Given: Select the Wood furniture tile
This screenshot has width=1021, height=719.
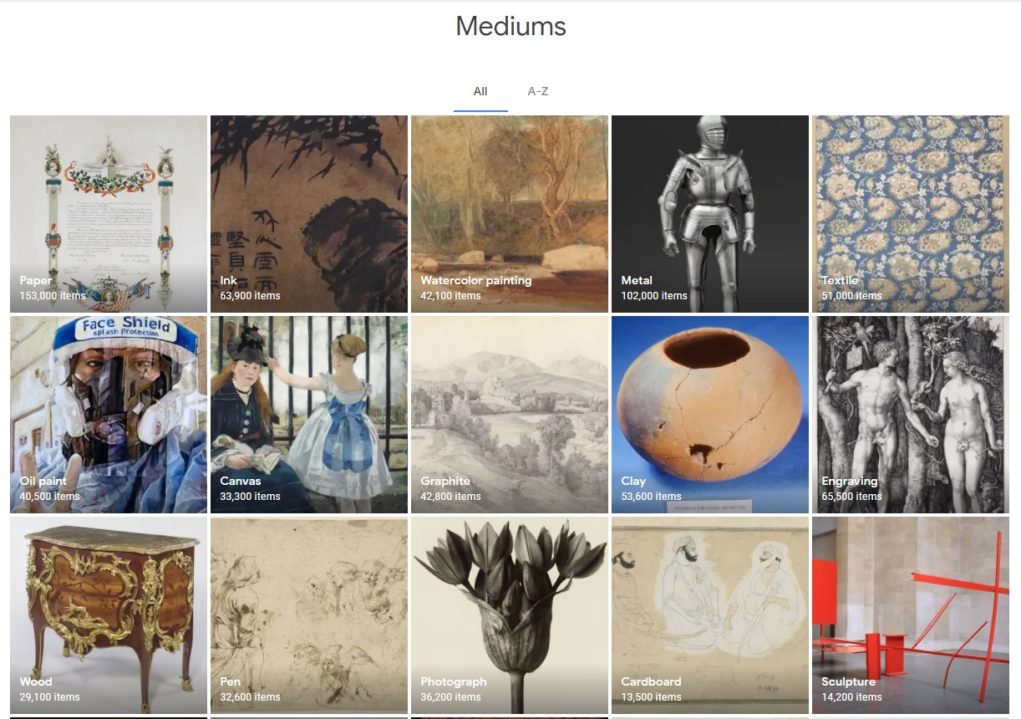Looking at the screenshot, I should click(x=108, y=615).
